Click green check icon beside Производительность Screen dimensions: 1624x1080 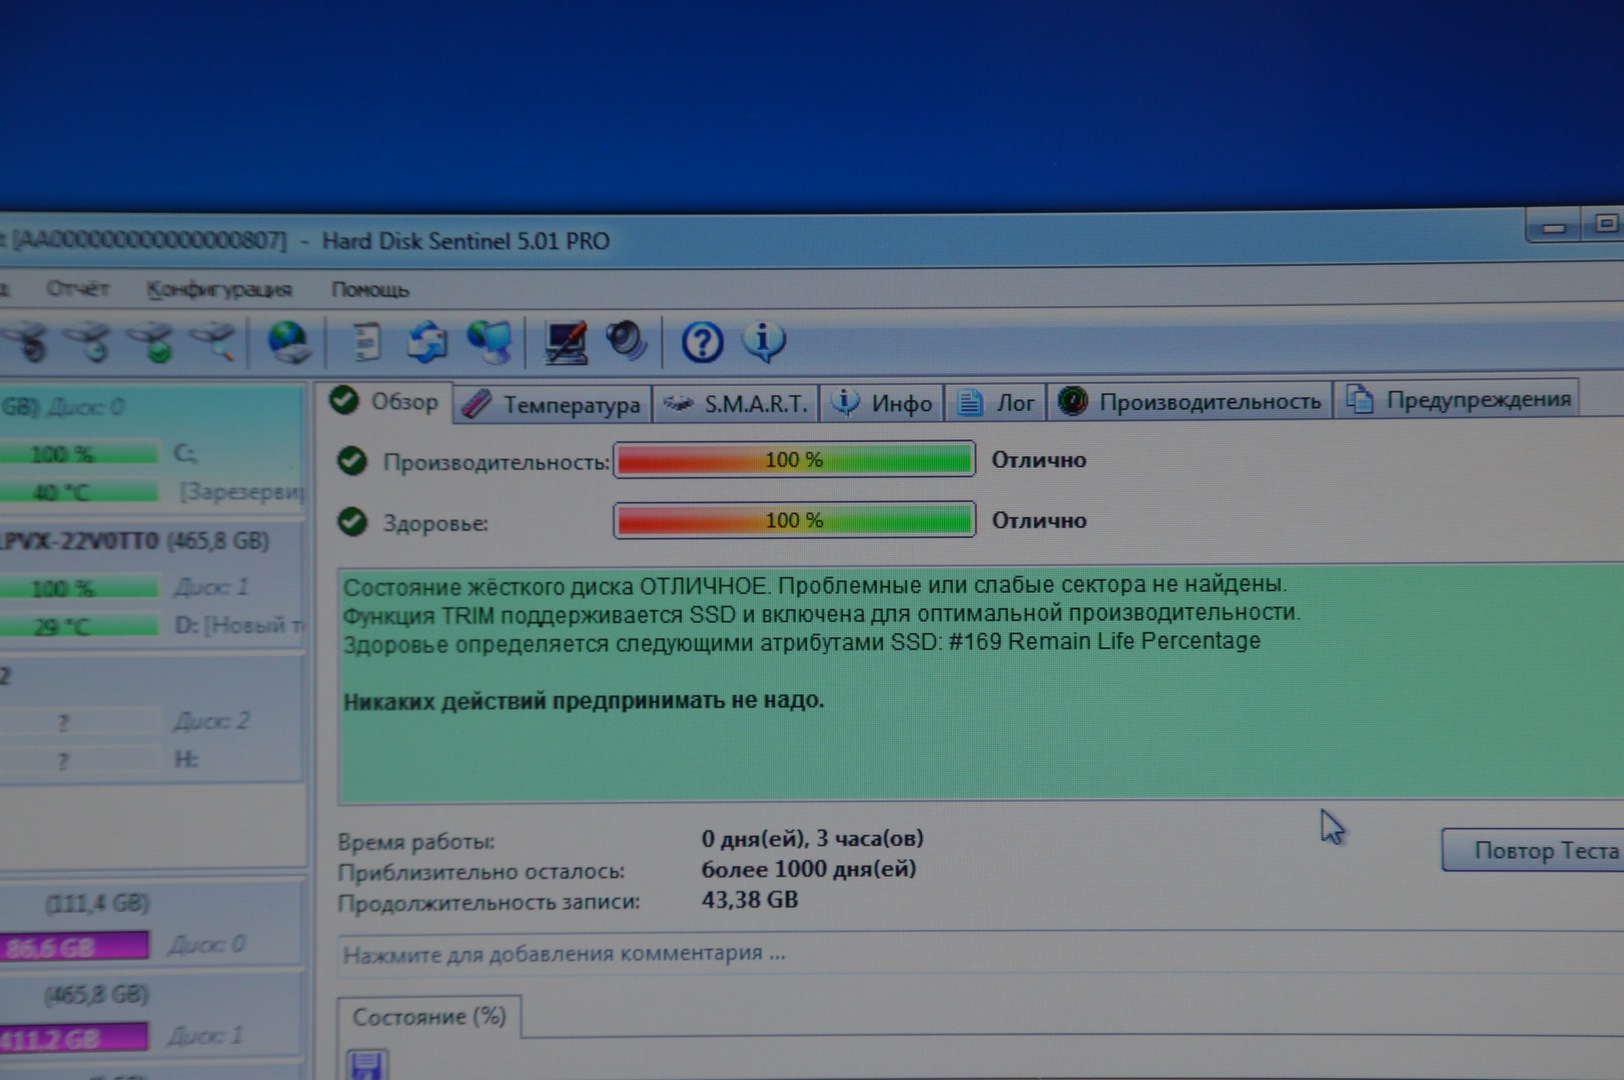tap(351, 461)
